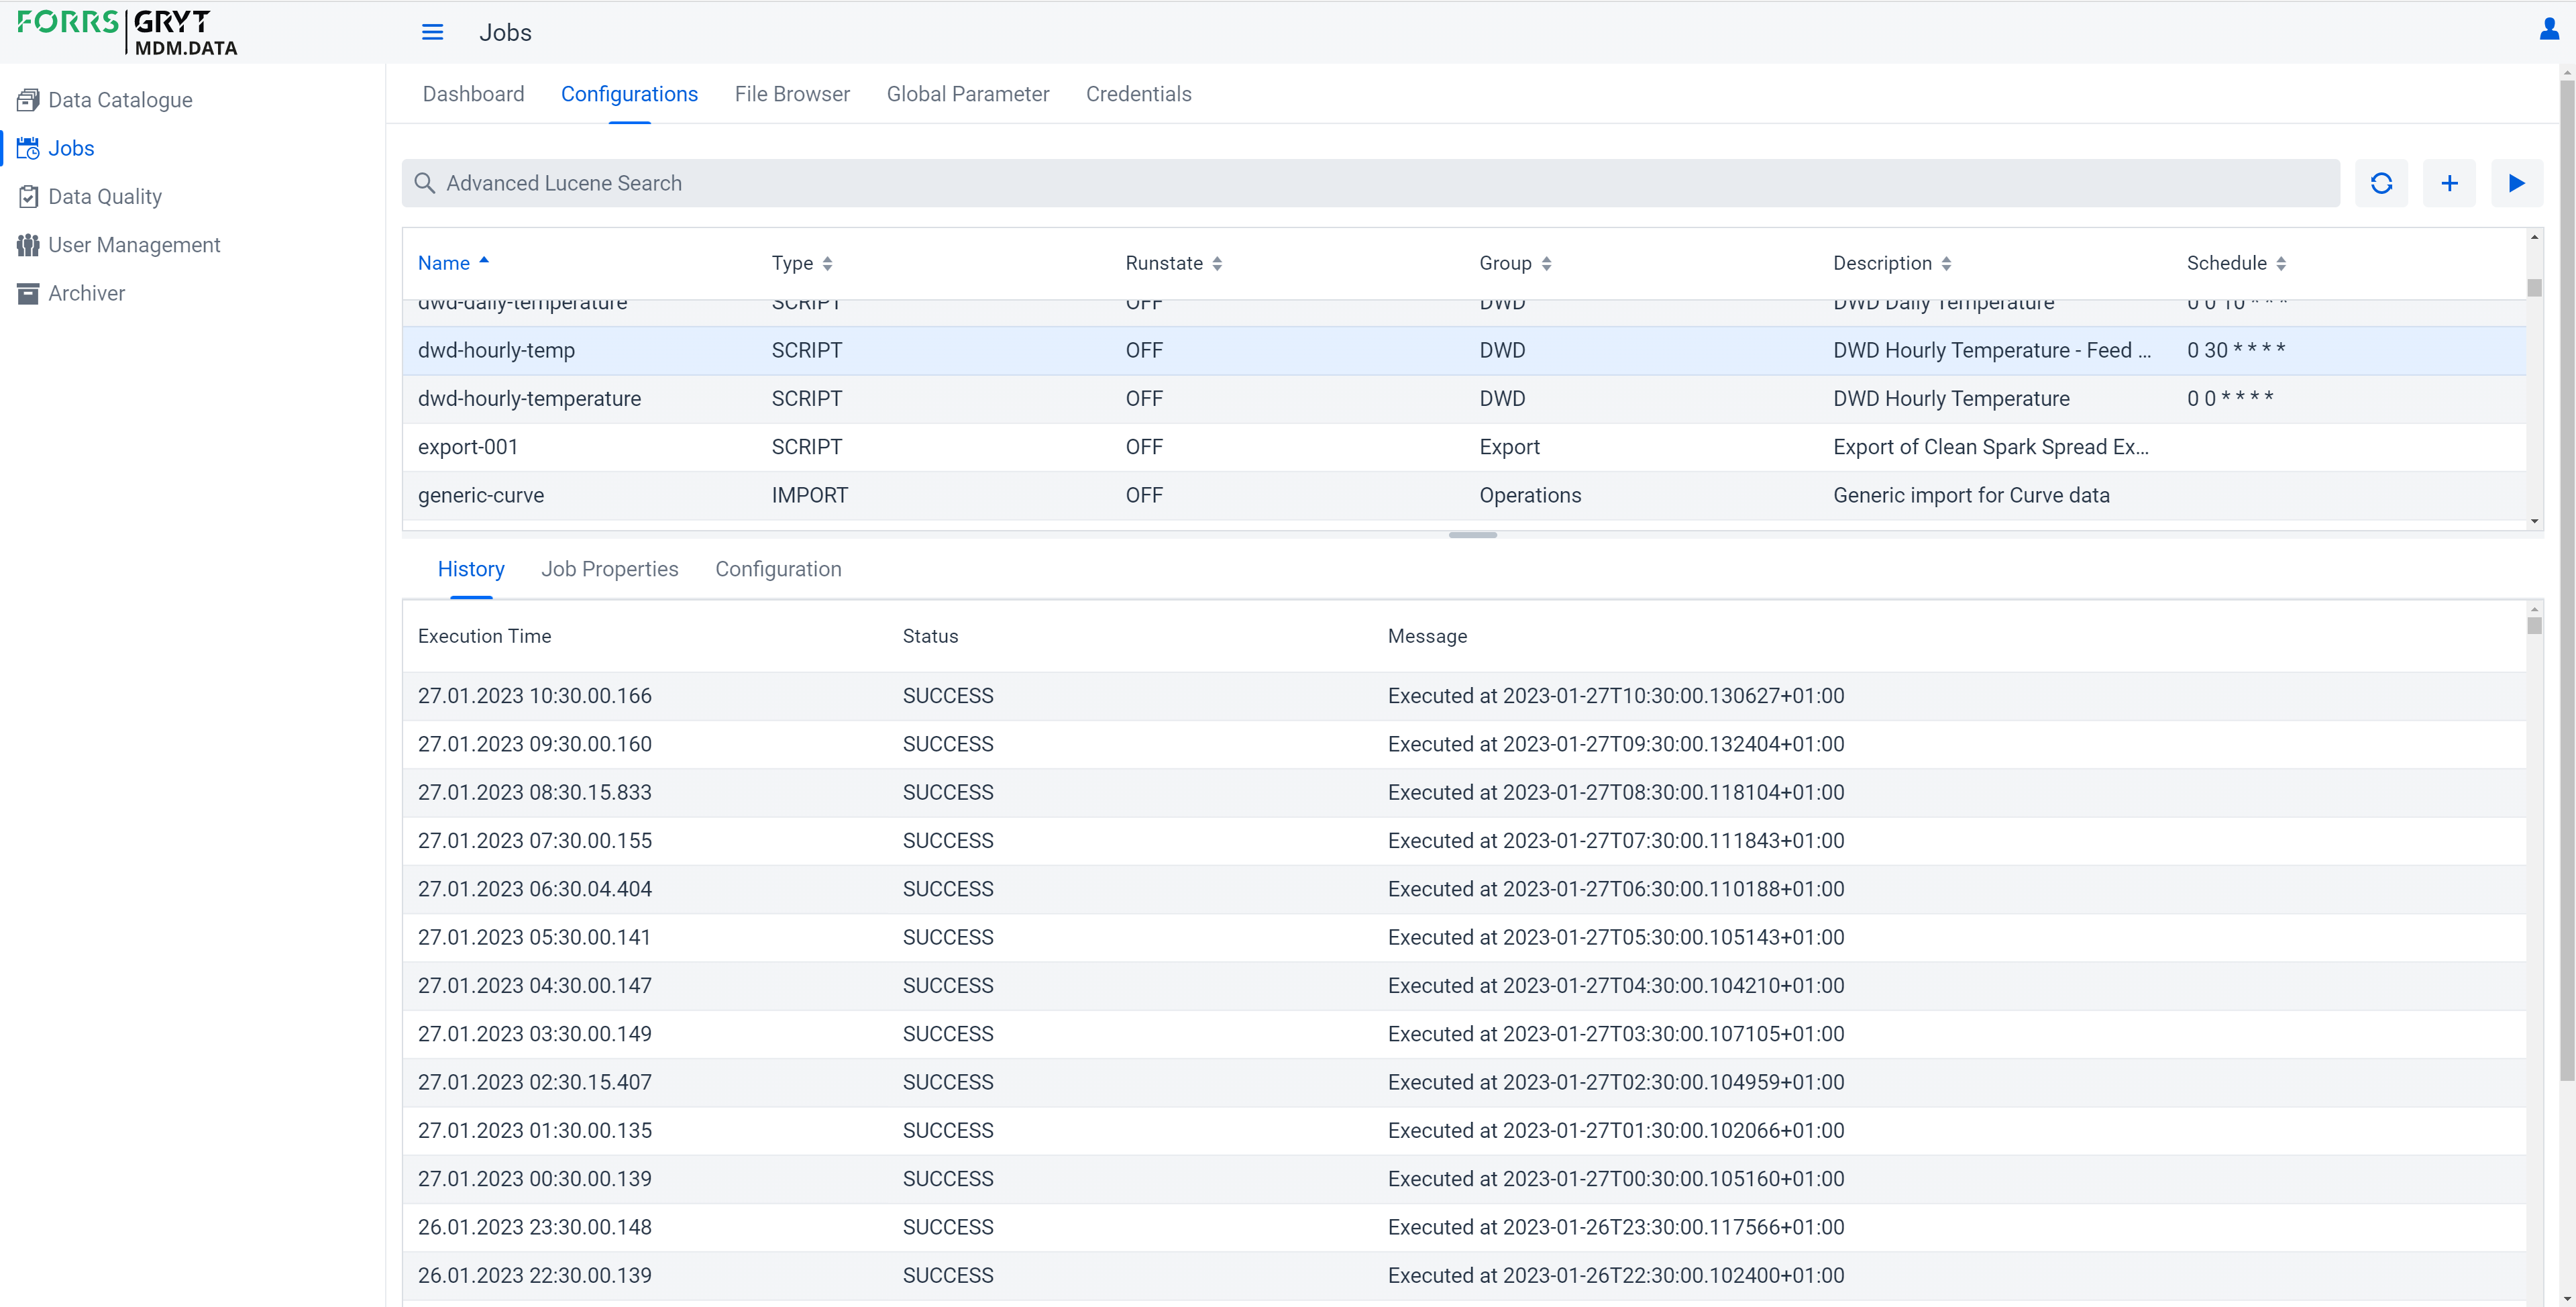The image size is (2576, 1307).
Task: Click the search magnifier icon
Action: pyautogui.click(x=424, y=183)
